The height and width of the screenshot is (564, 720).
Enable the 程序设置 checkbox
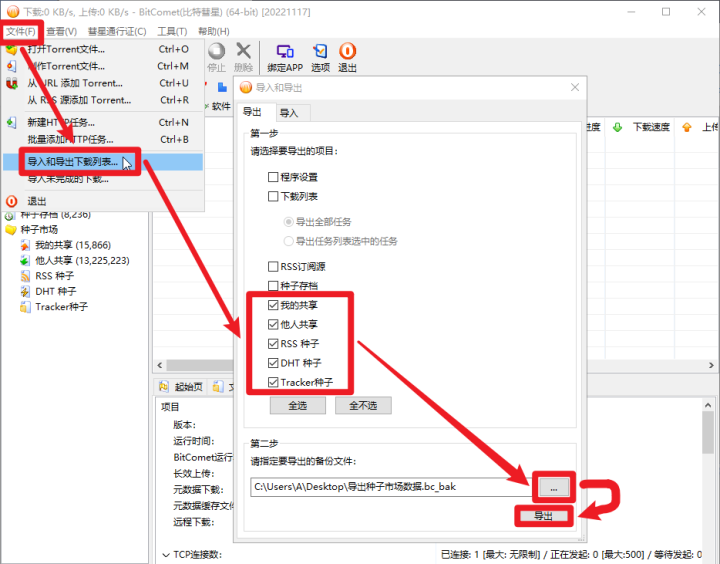tap(273, 177)
